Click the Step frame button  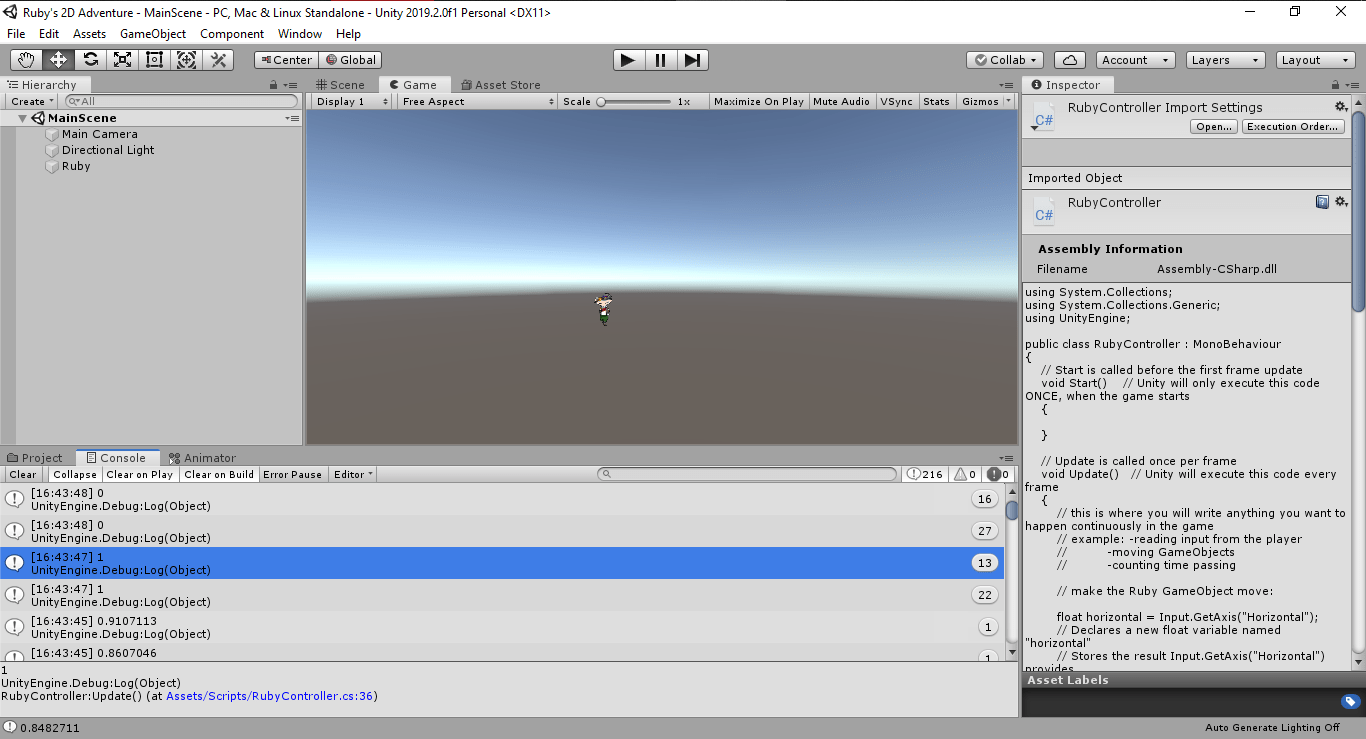[x=692, y=60]
